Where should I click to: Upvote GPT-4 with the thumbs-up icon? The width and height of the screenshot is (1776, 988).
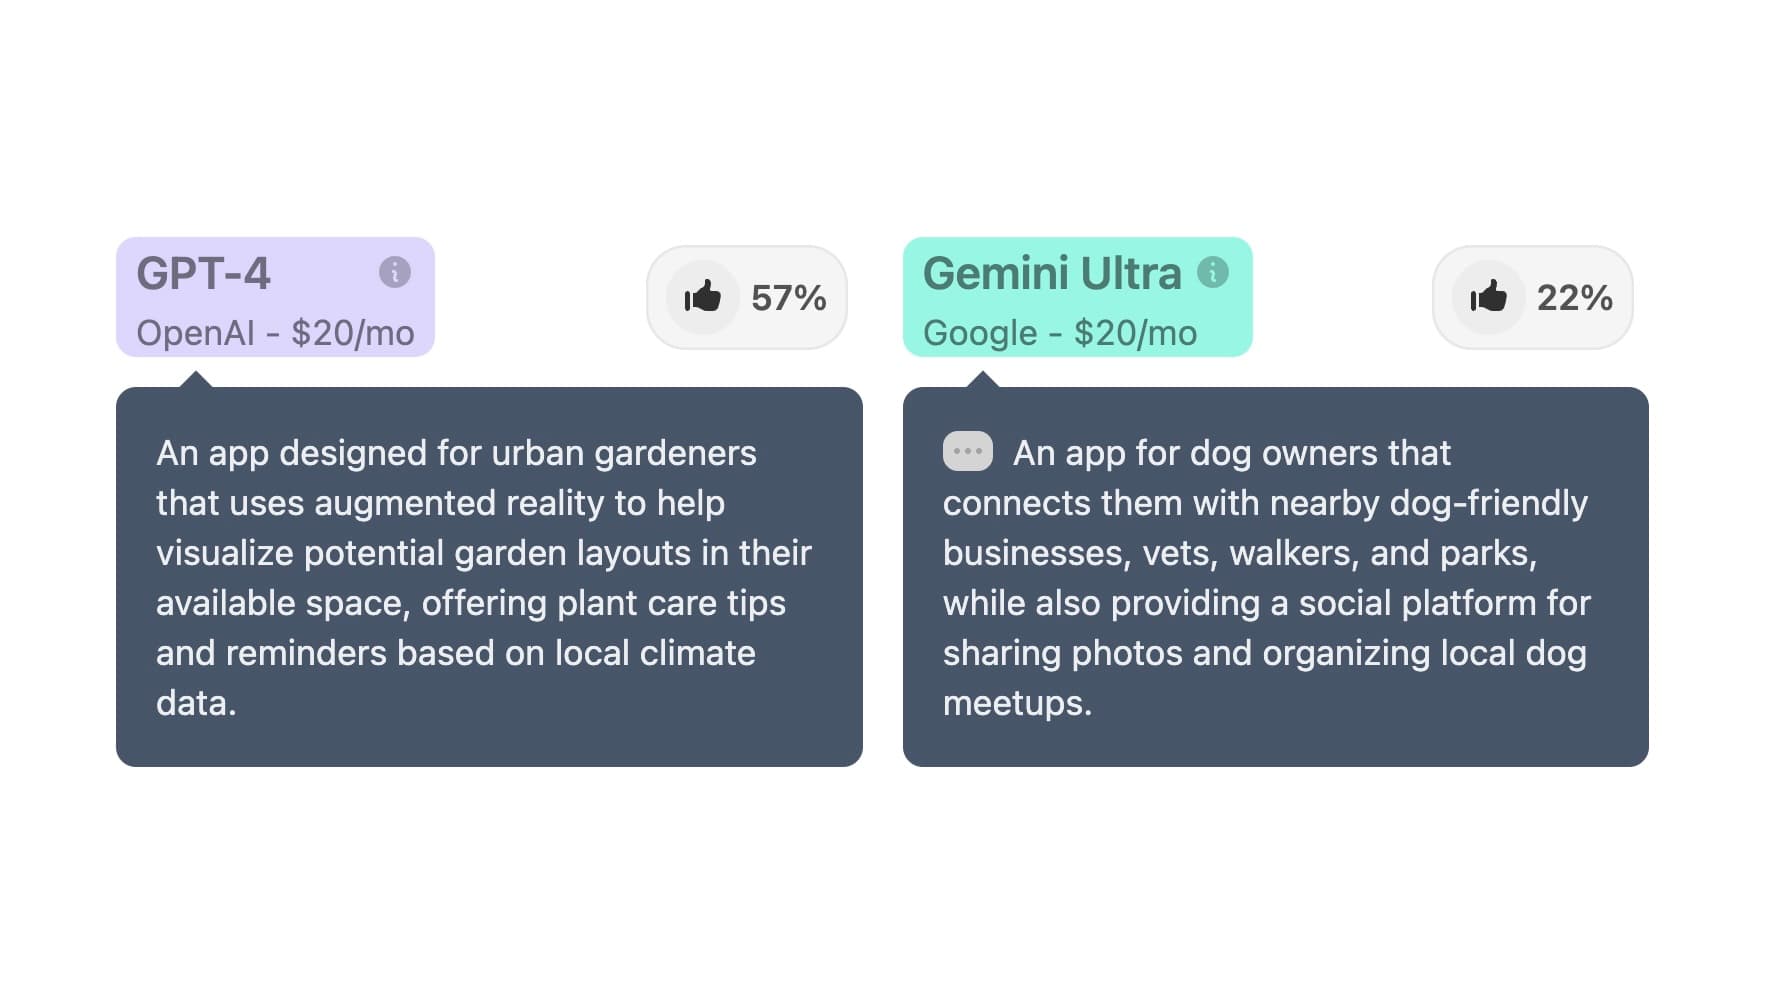(x=702, y=297)
